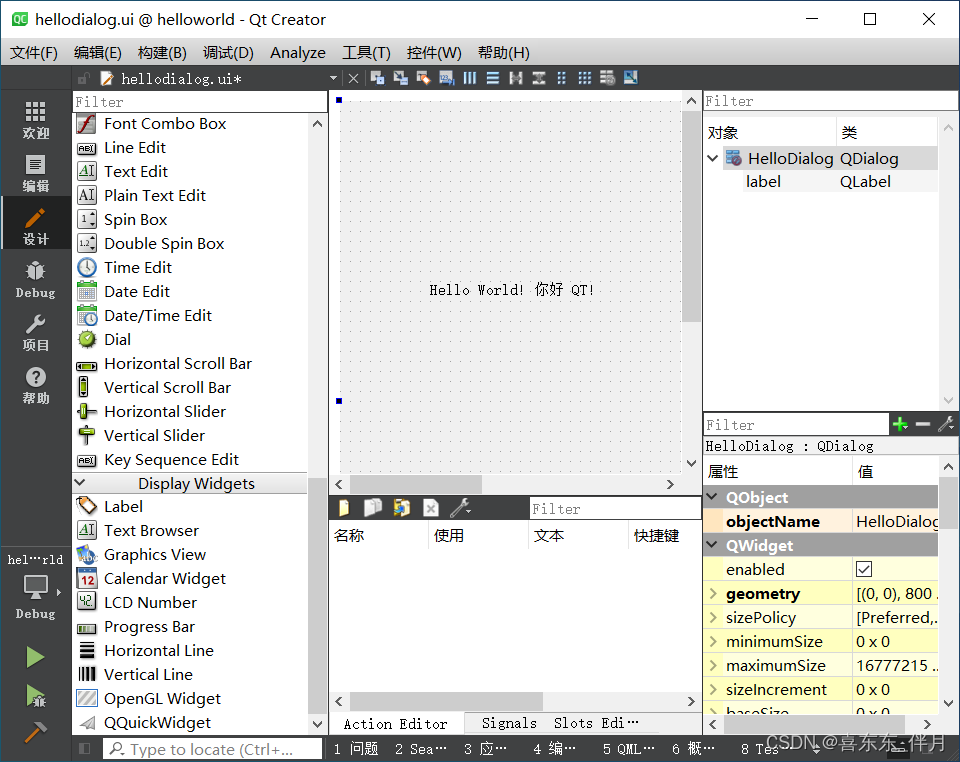Click the Type to locate search field
Screen dimensions: 960x762
(212, 749)
